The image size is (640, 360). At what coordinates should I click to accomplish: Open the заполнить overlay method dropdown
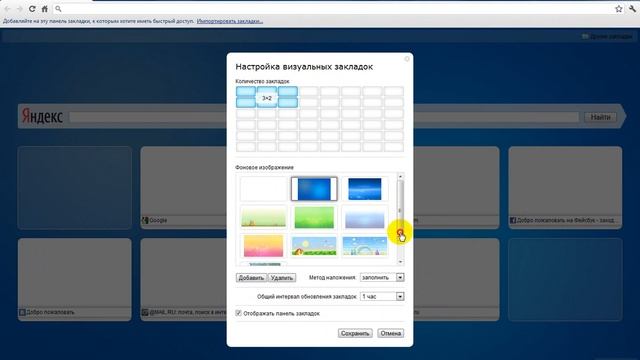(x=382, y=277)
